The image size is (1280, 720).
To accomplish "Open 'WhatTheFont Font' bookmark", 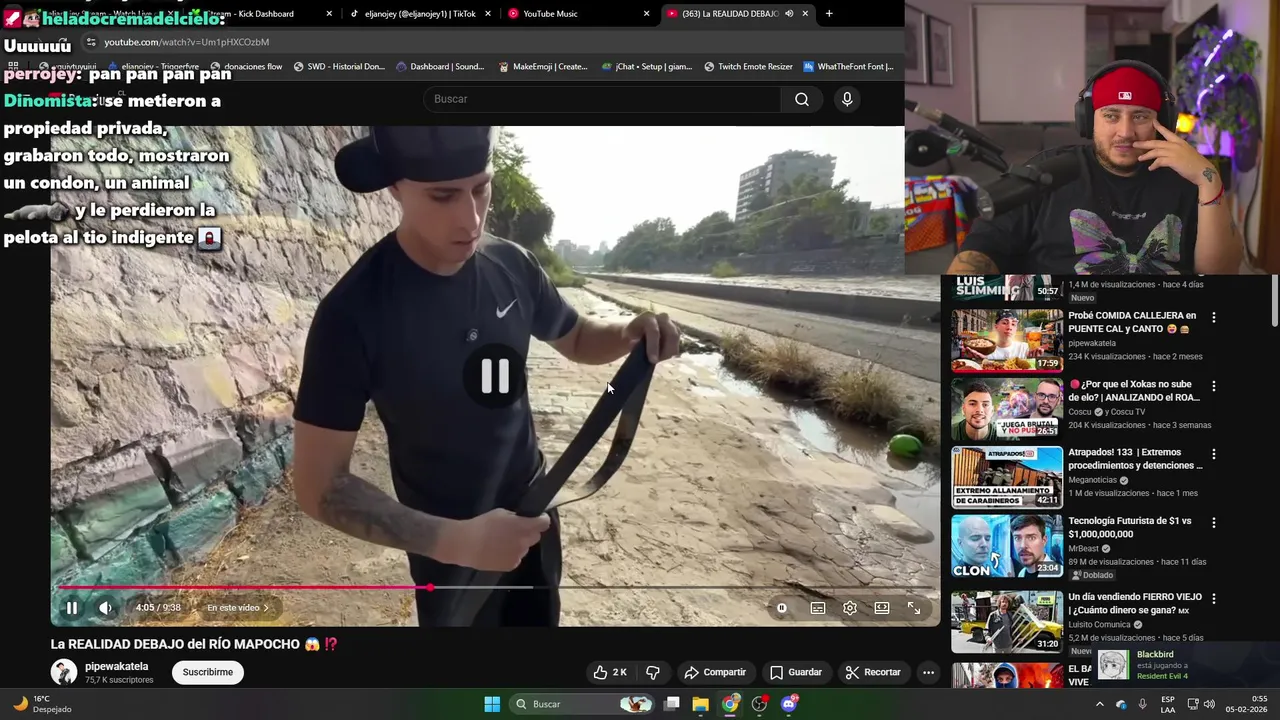I will pyautogui.click(x=848, y=67).
